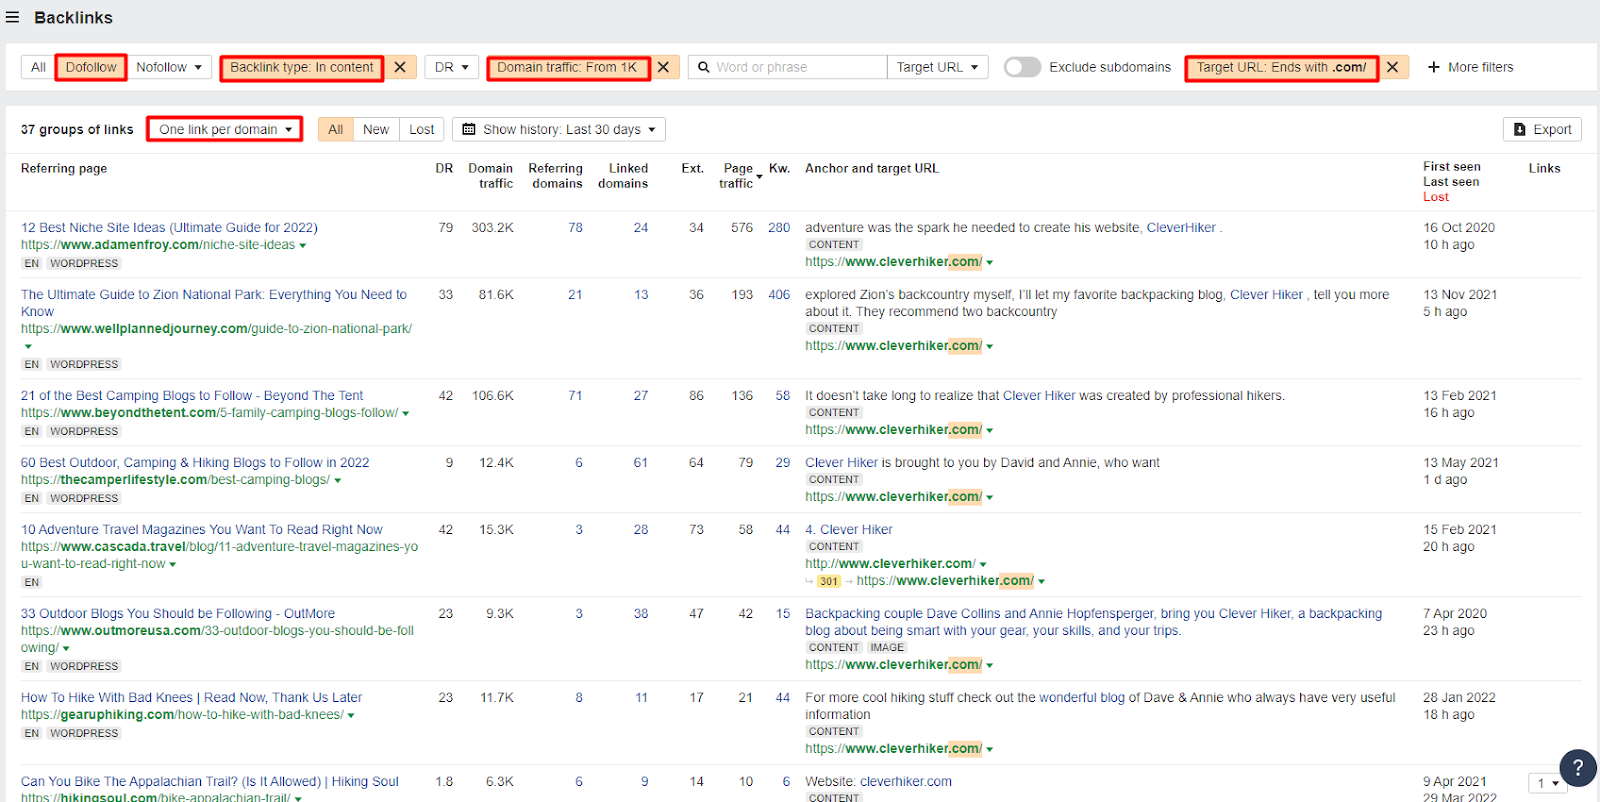Image resolution: width=1600 pixels, height=802 pixels.
Task: Expand the thecamperlifestyle.com URL caret
Action: [337, 480]
